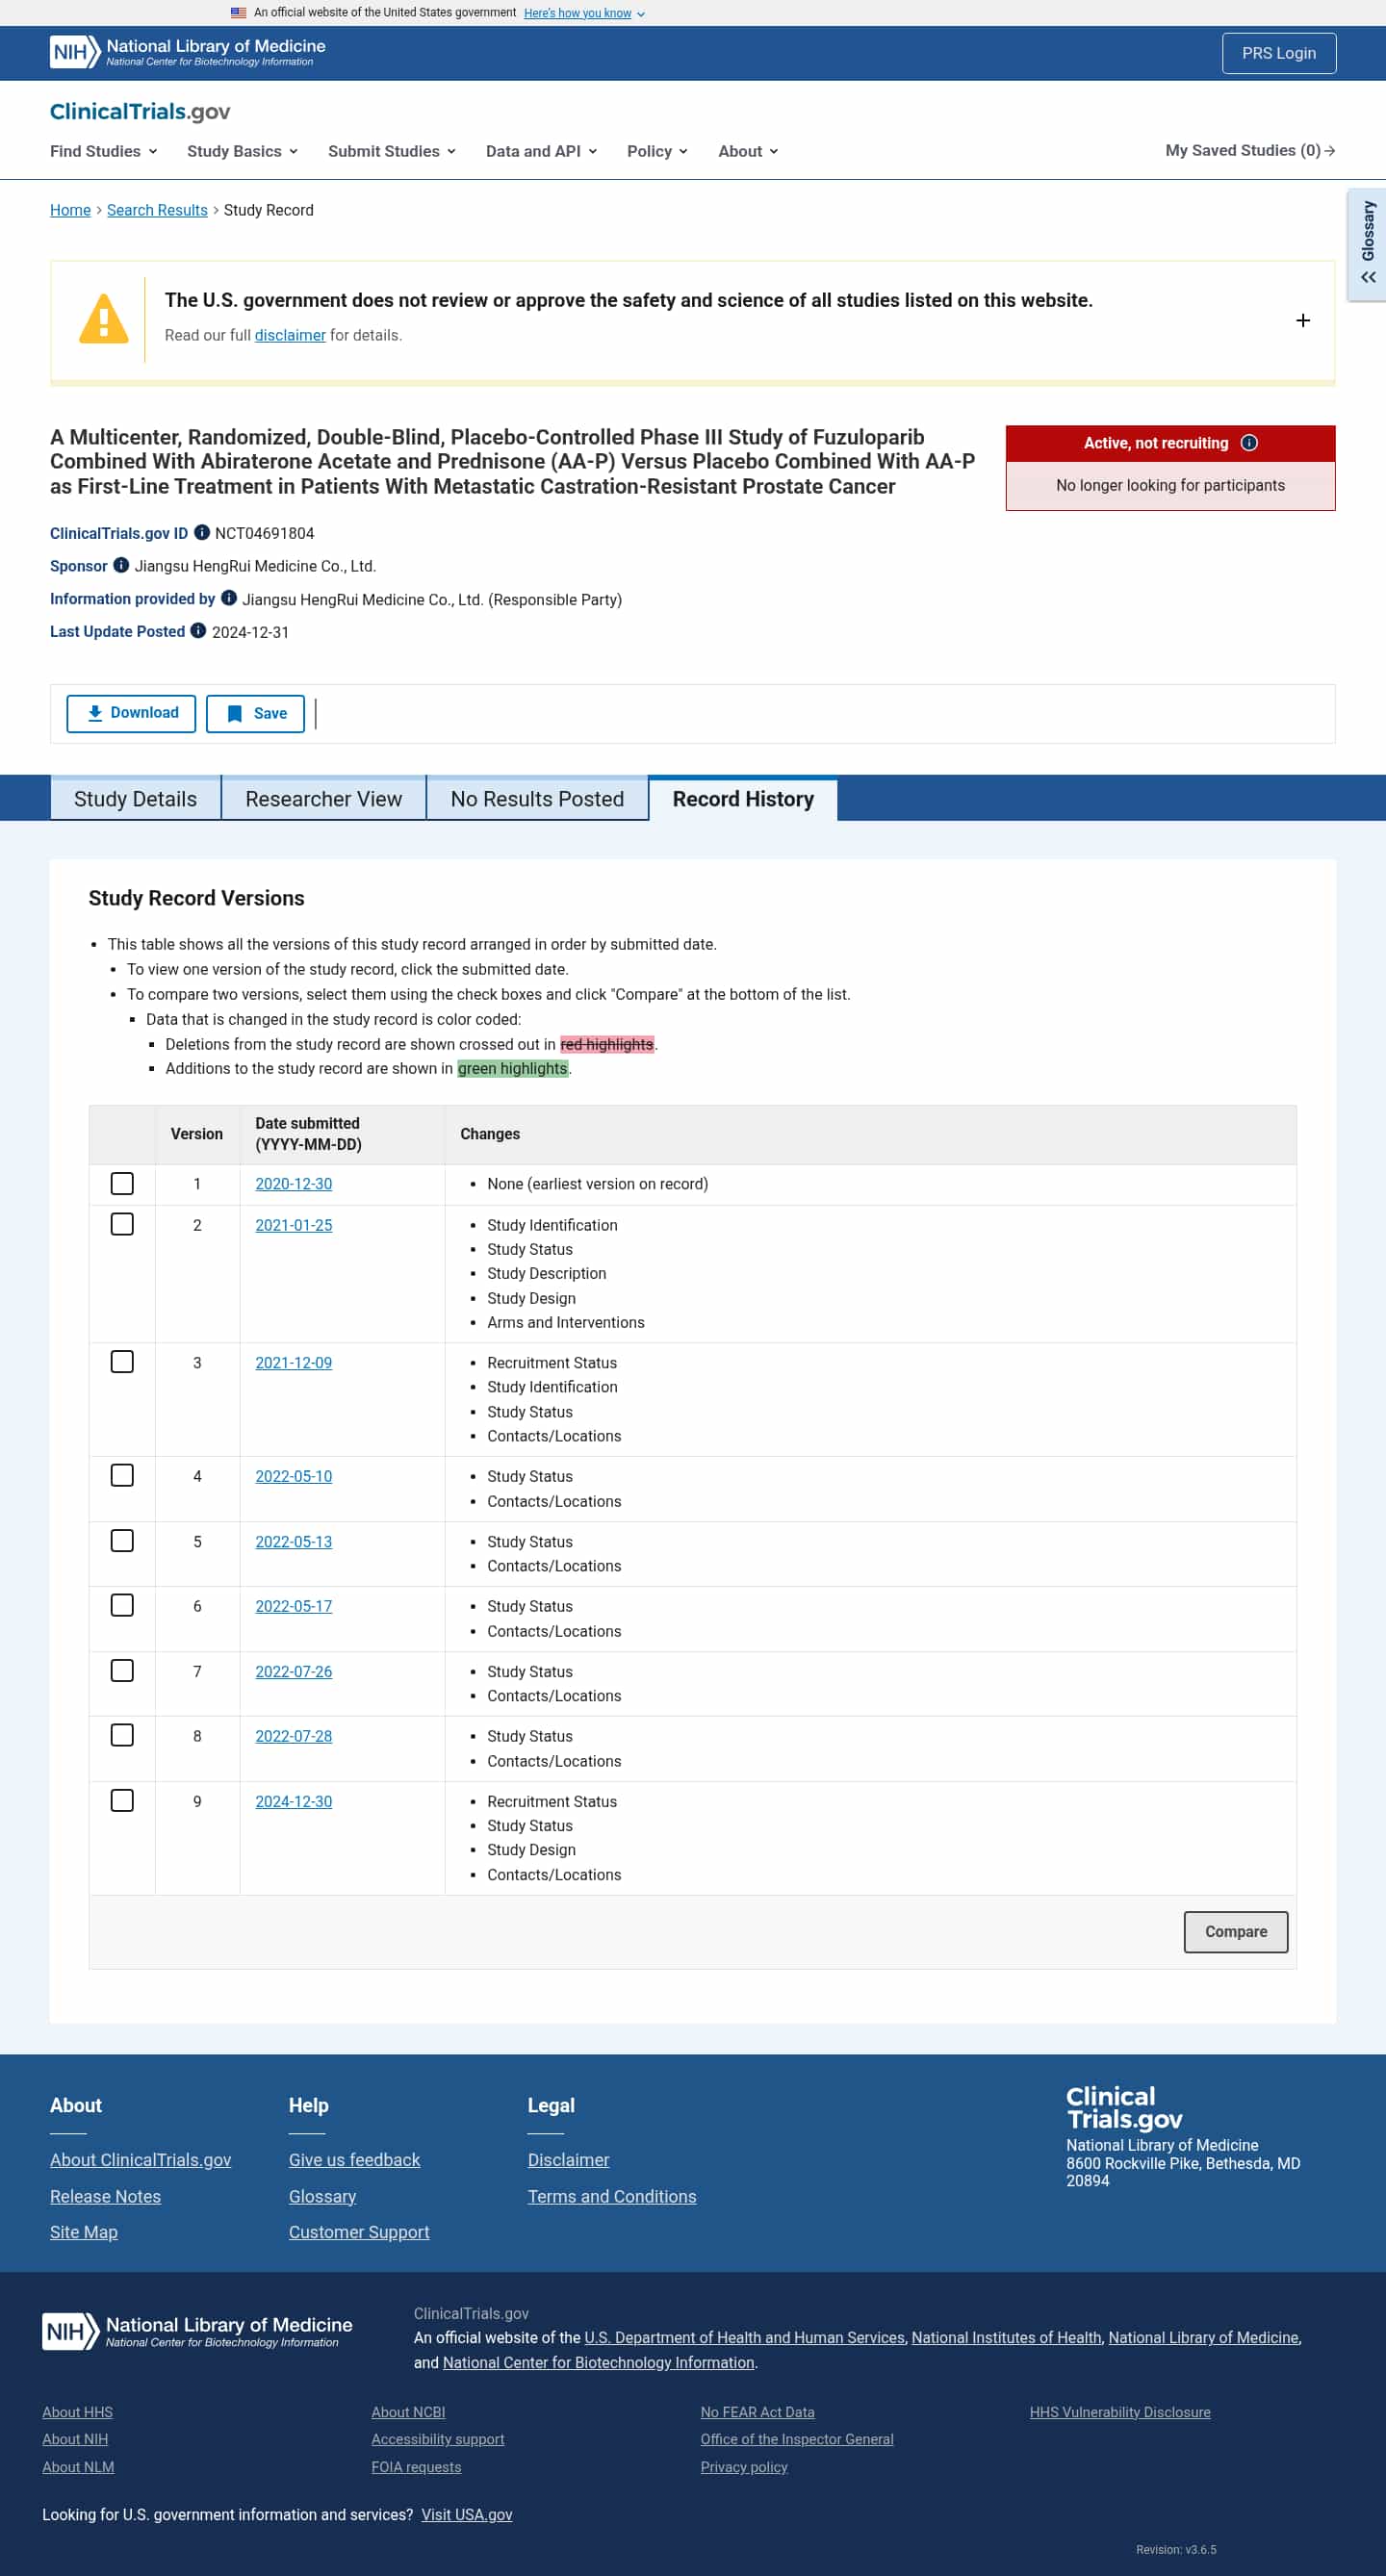The width and height of the screenshot is (1386, 2576).
Task: Click the yellow warning triangle icon
Action: point(104,319)
